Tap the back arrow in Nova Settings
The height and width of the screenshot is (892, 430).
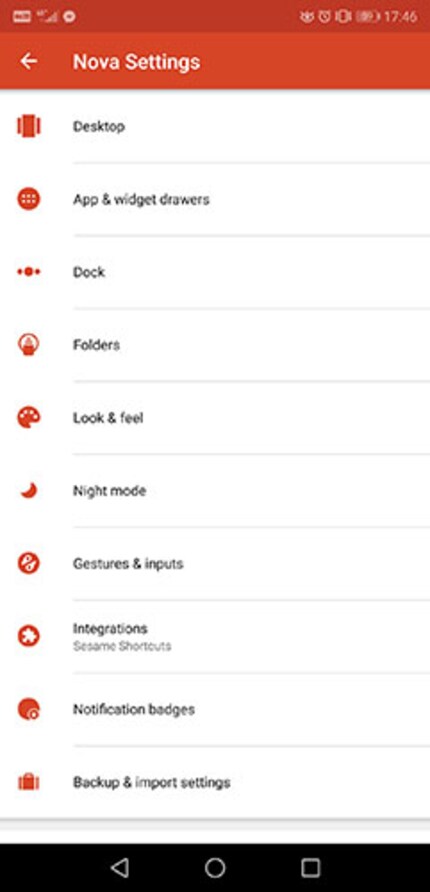click(x=28, y=61)
